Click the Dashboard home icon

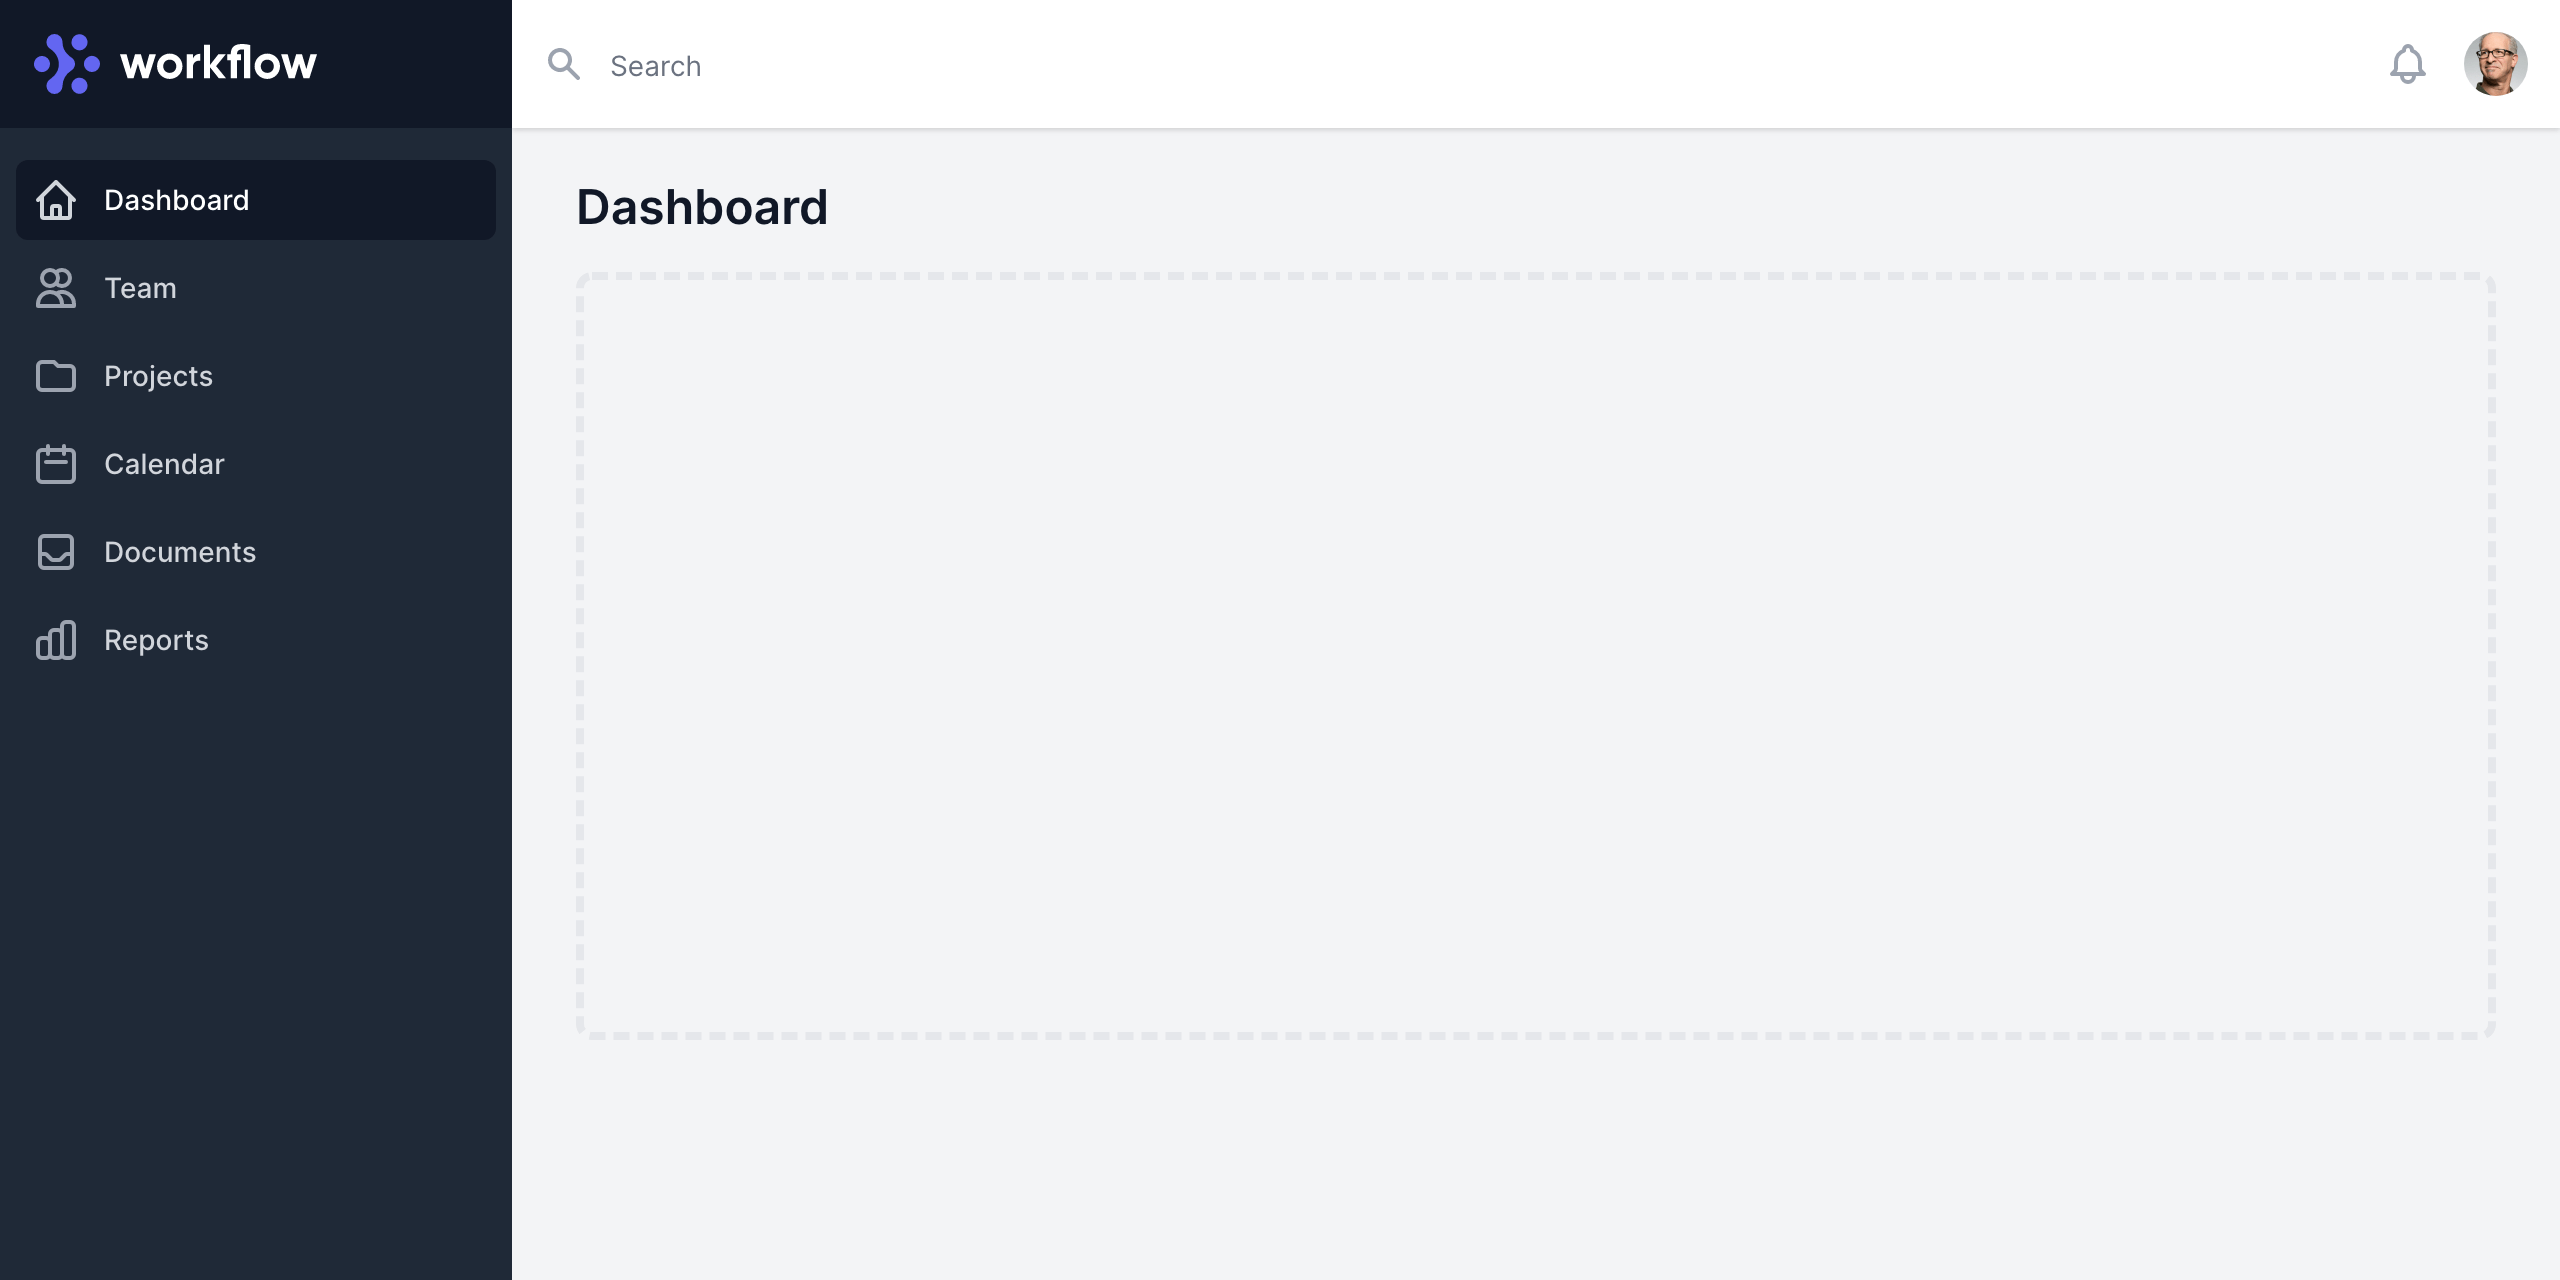pyautogui.click(x=56, y=200)
